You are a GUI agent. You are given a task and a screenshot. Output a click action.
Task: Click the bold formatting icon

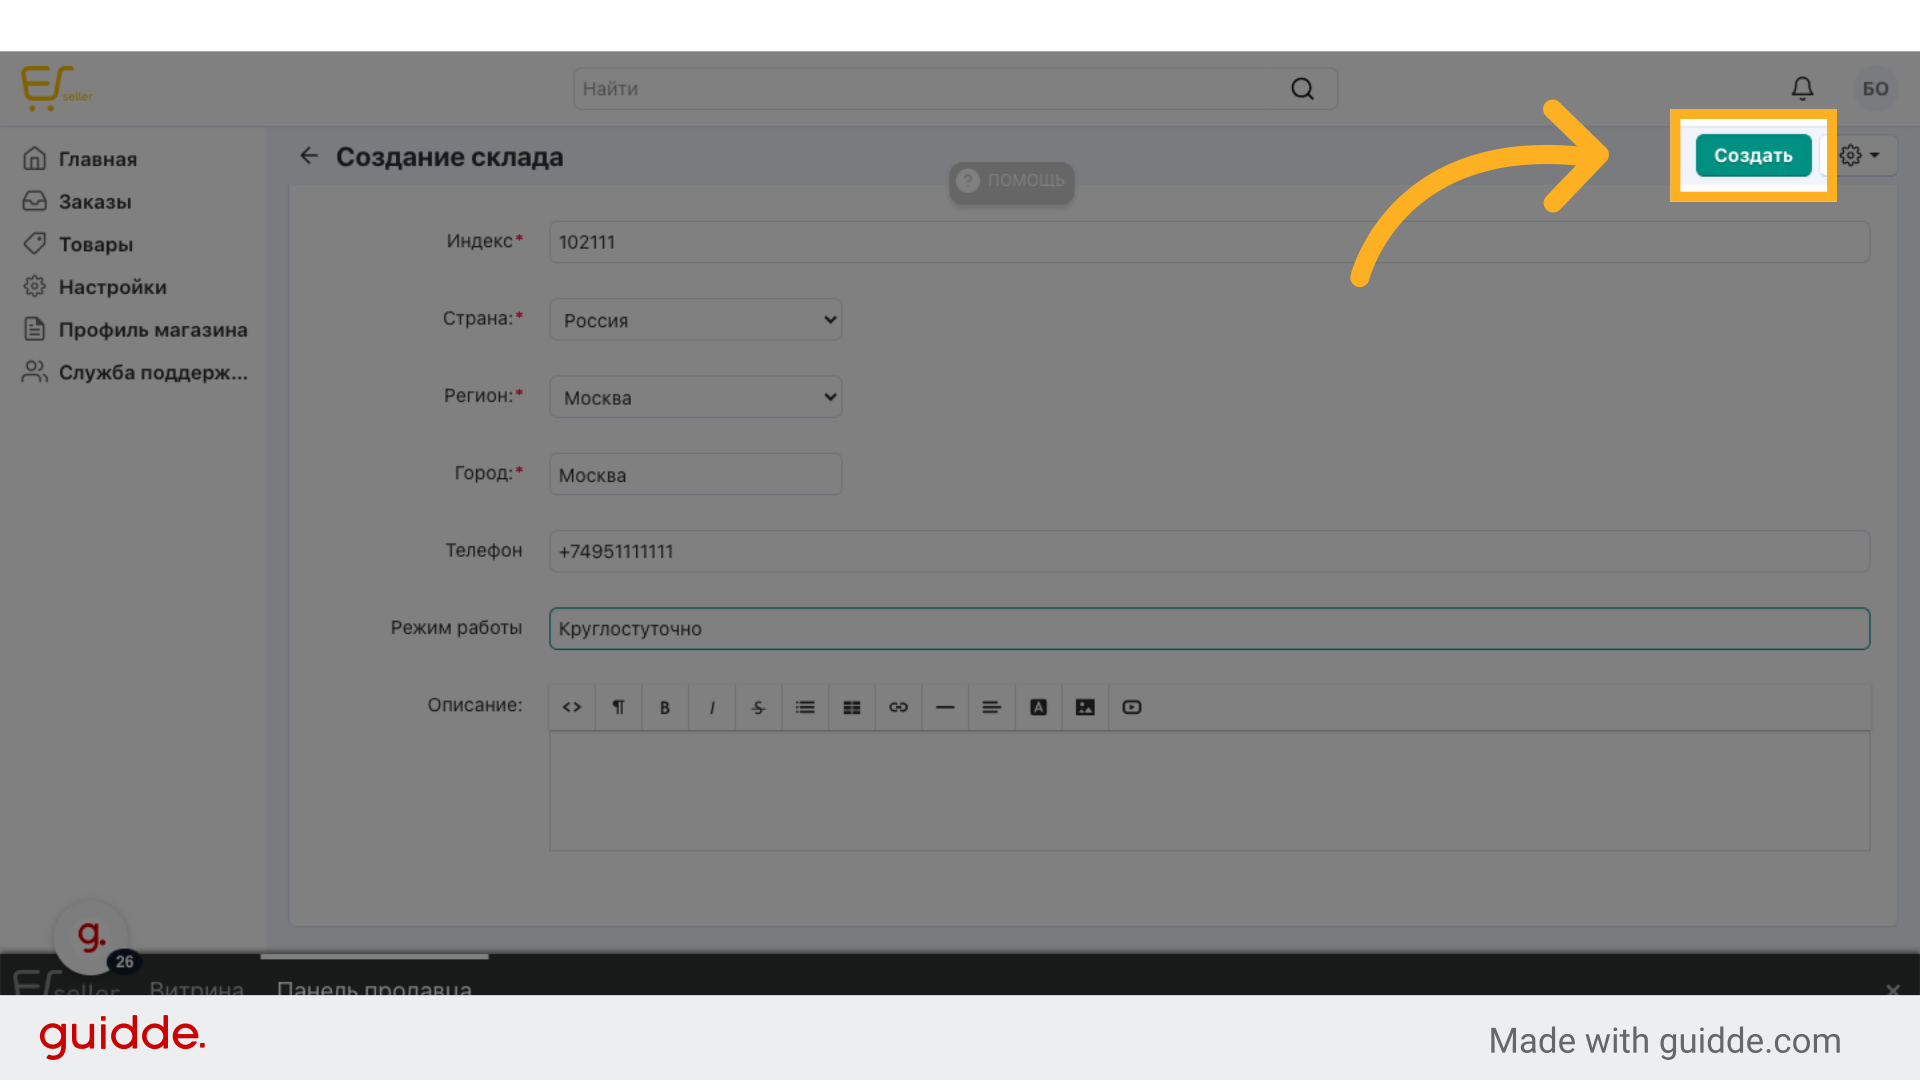[x=665, y=707]
